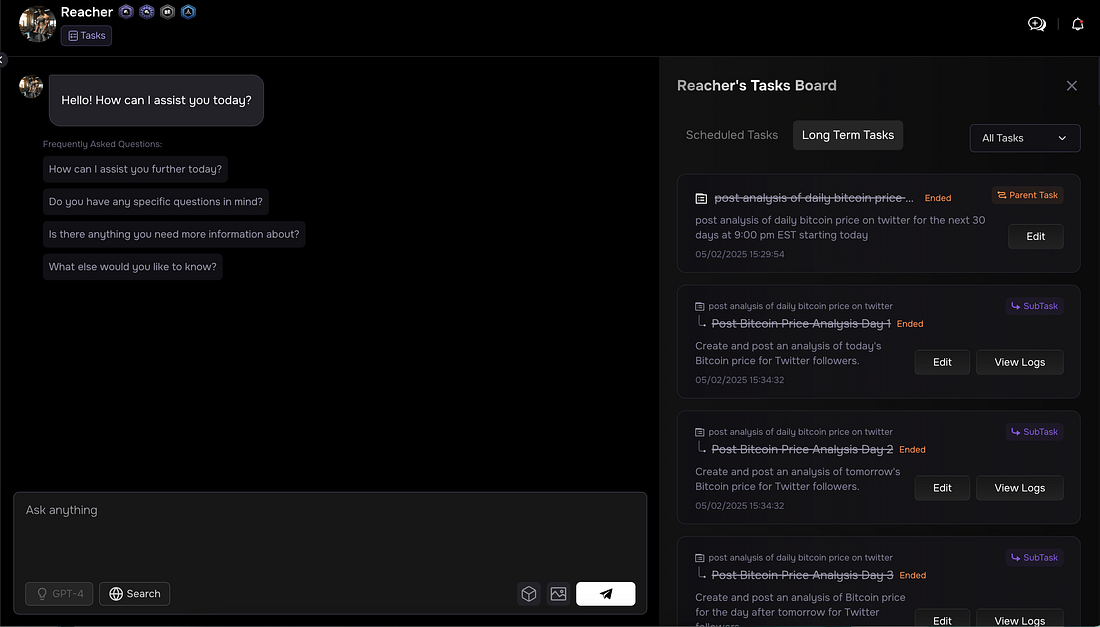Open the chat messages icon in header
1100x627 pixels.
click(x=1037, y=24)
